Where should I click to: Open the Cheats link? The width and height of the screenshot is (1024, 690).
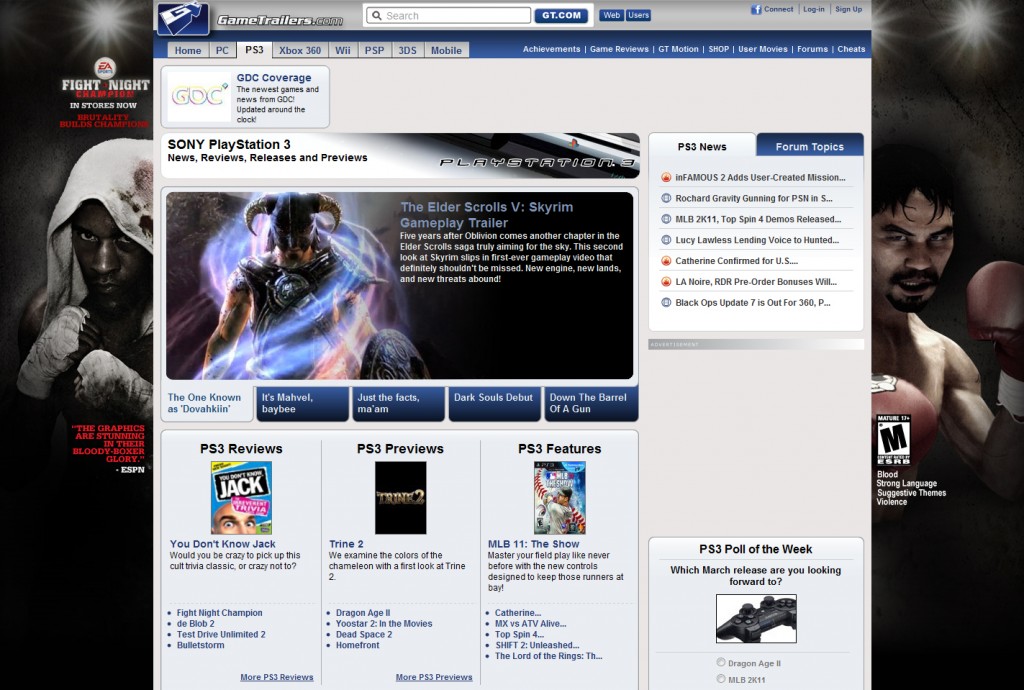tap(851, 49)
